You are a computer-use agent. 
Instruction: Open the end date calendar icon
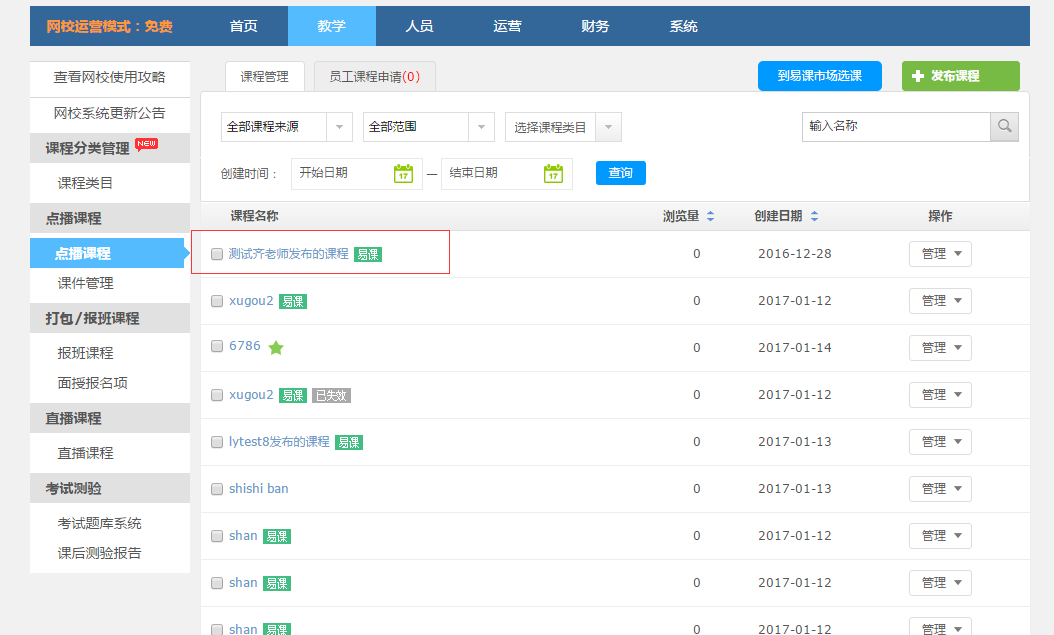[x=553, y=173]
